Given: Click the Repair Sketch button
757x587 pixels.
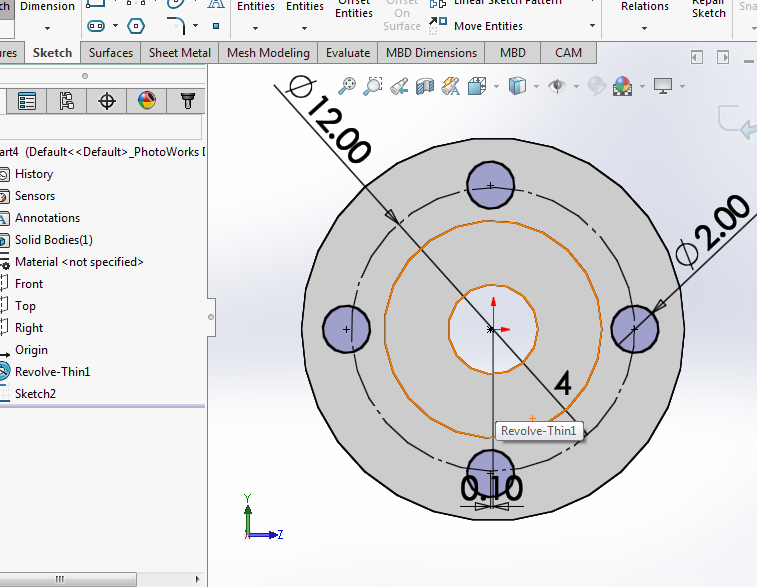Looking at the screenshot, I should click(708, 10).
